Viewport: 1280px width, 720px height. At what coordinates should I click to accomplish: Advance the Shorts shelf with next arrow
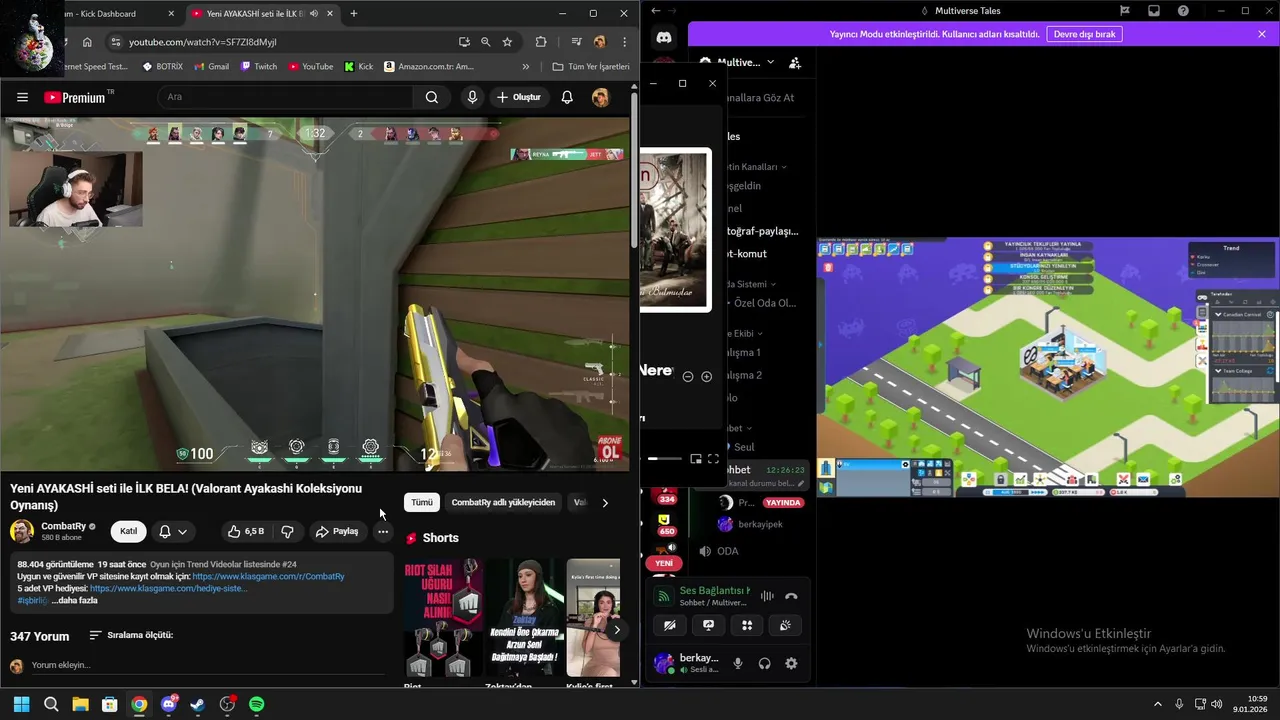[x=617, y=629]
